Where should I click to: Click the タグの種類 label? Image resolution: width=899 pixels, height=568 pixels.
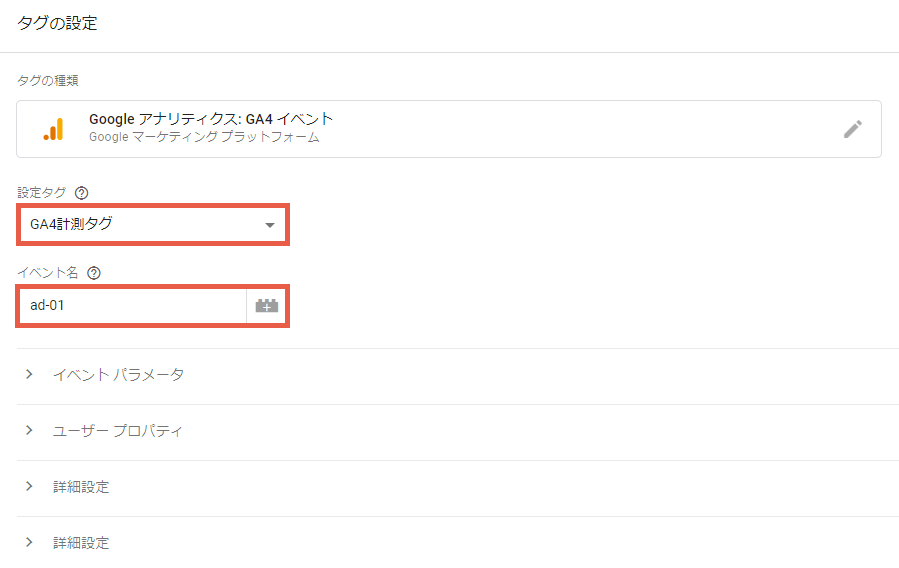48,81
